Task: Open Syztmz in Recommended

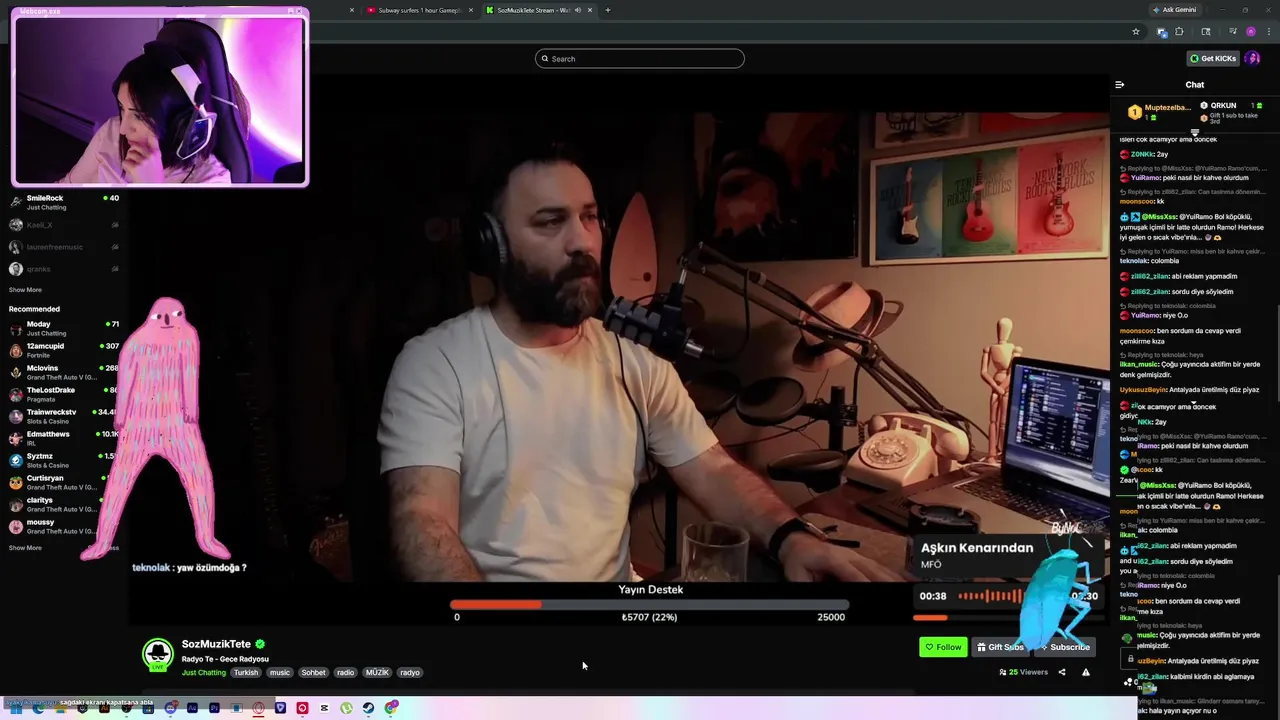Action: point(64,460)
